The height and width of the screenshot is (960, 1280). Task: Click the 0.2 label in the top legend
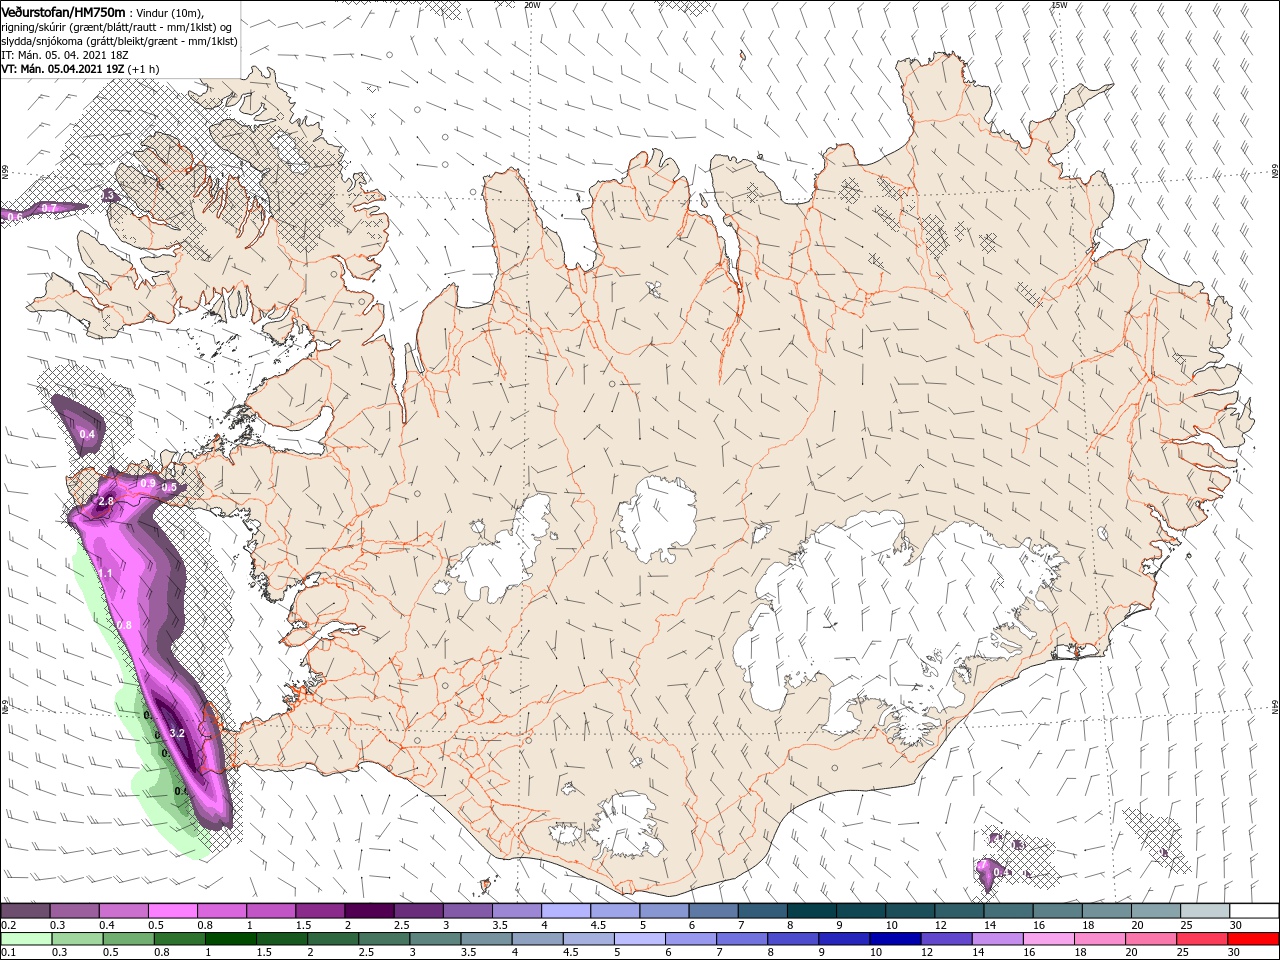[9, 925]
